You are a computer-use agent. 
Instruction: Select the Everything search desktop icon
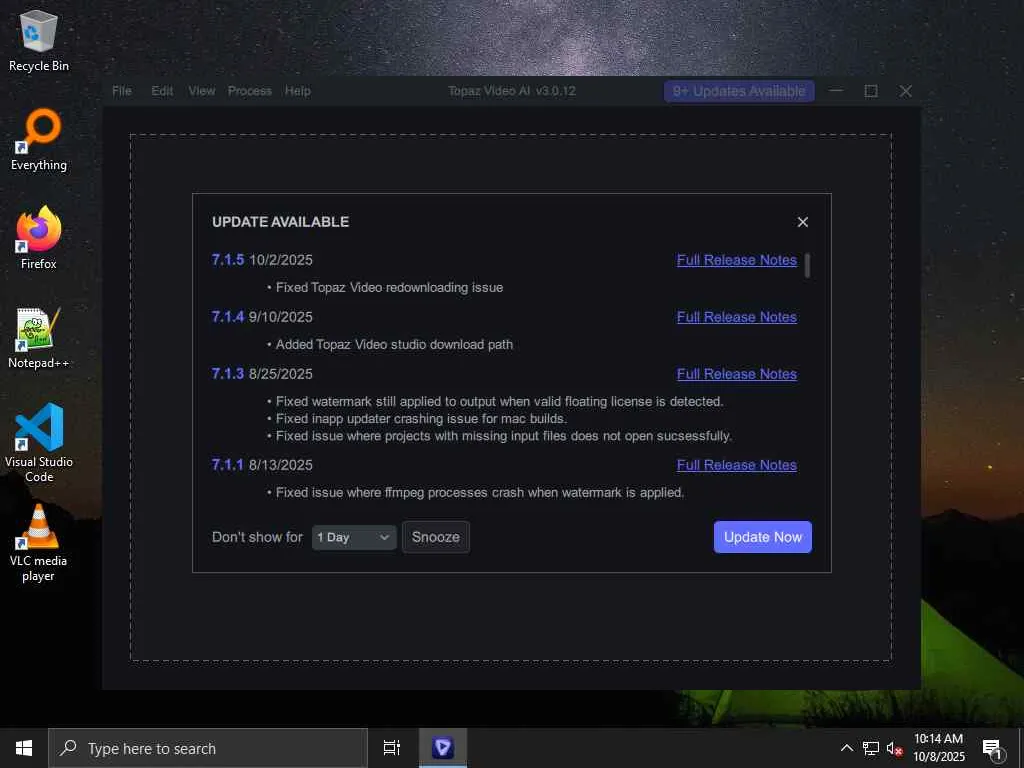pos(39,140)
